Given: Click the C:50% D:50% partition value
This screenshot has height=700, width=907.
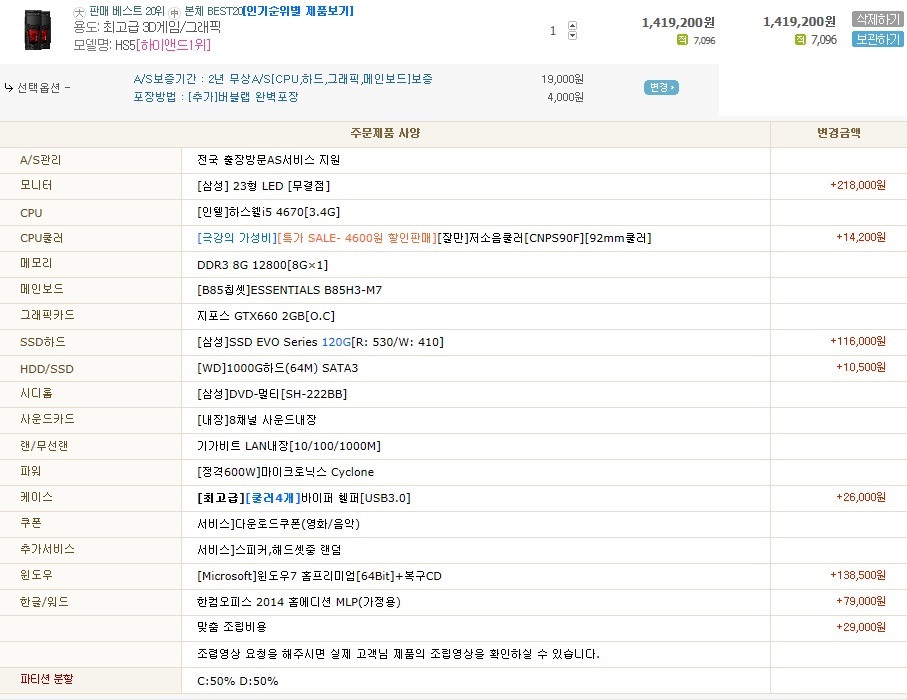Looking at the screenshot, I should pos(238,681).
